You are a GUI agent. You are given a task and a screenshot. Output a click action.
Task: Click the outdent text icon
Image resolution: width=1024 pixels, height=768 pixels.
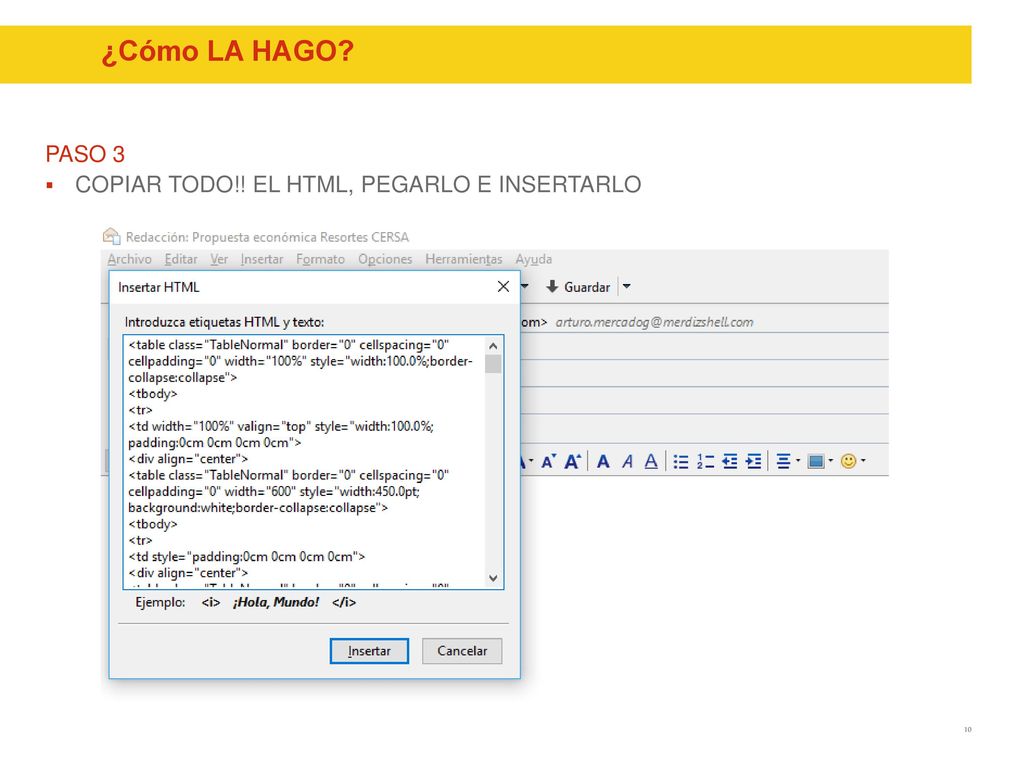click(x=729, y=462)
